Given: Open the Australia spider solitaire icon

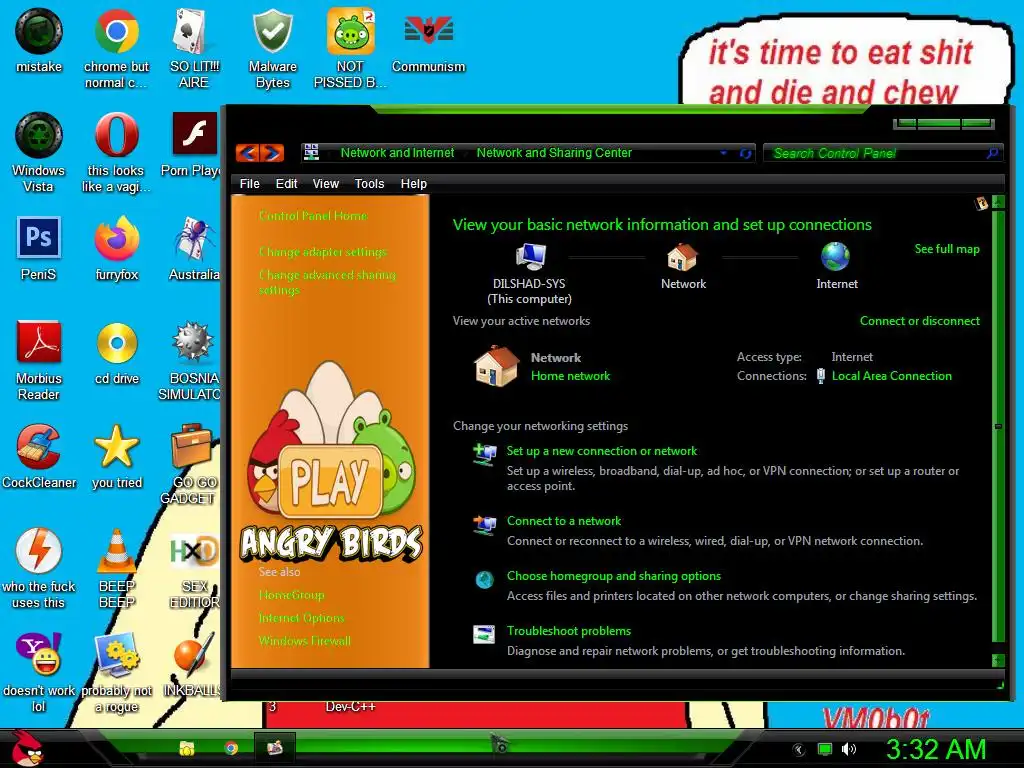Looking at the screenshot, I should 194,248.
